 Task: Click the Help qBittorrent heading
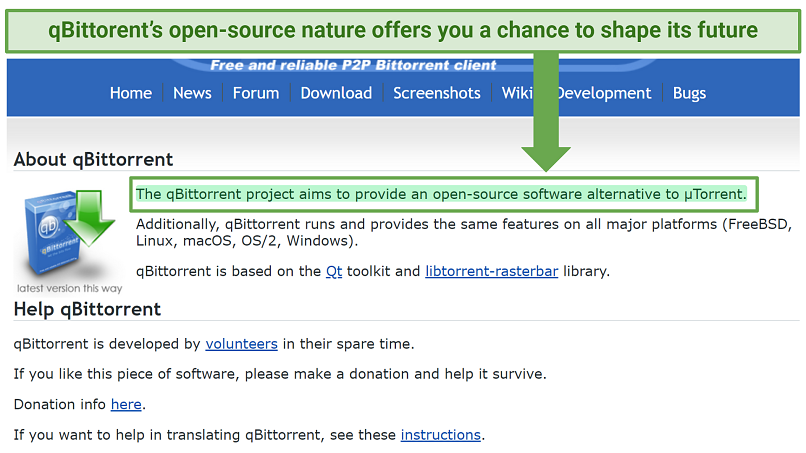tap(87, 309)
